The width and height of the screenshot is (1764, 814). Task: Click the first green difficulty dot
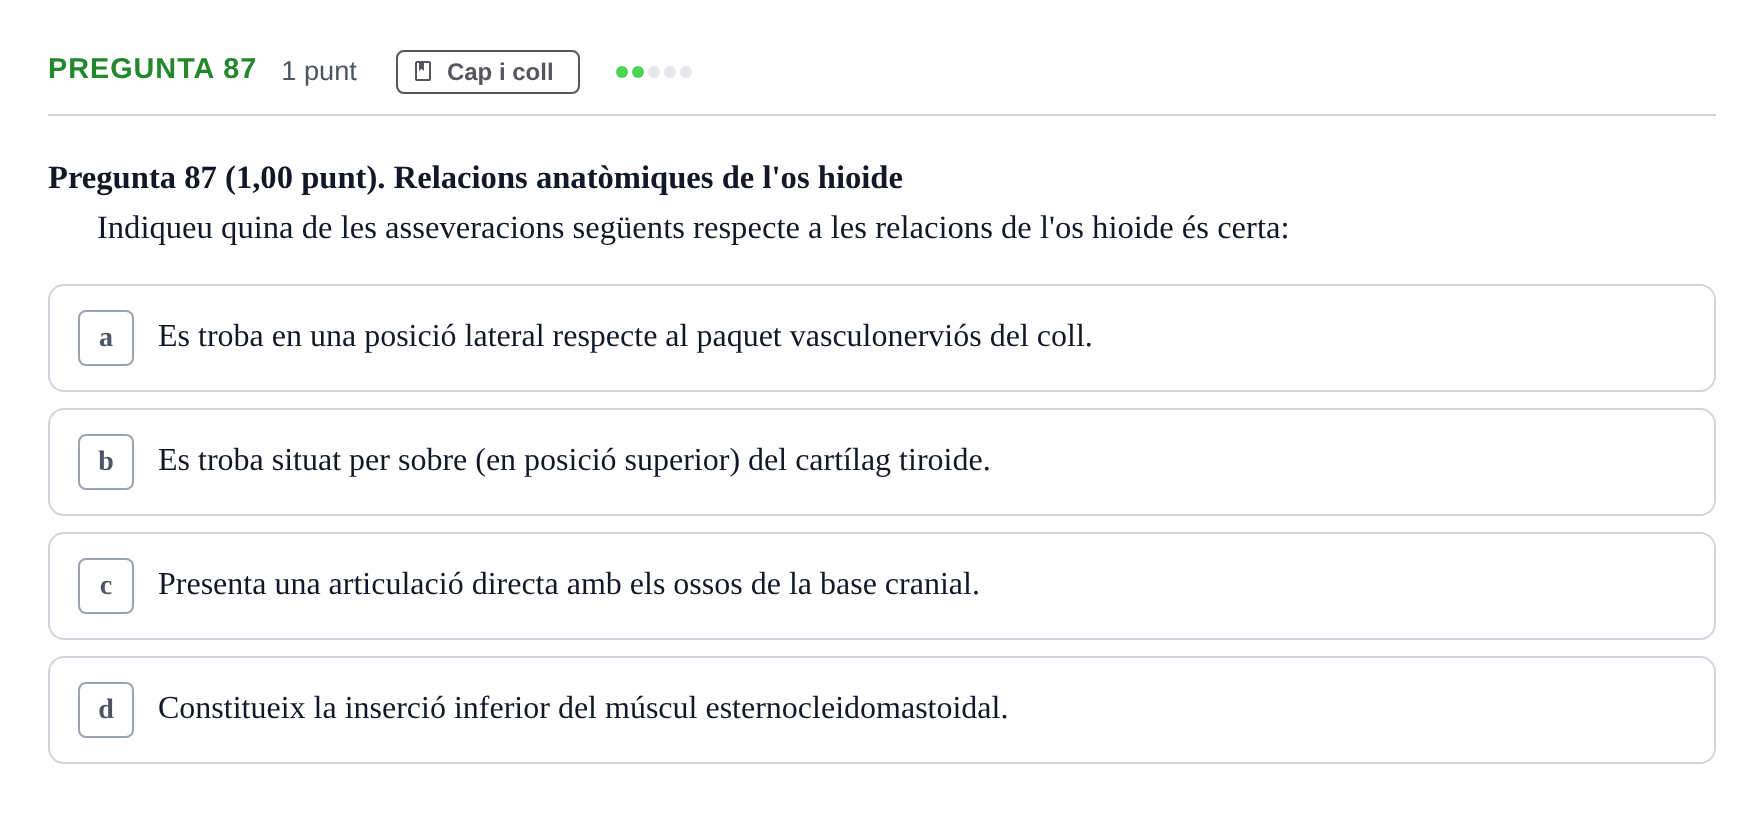pos(622,72)
